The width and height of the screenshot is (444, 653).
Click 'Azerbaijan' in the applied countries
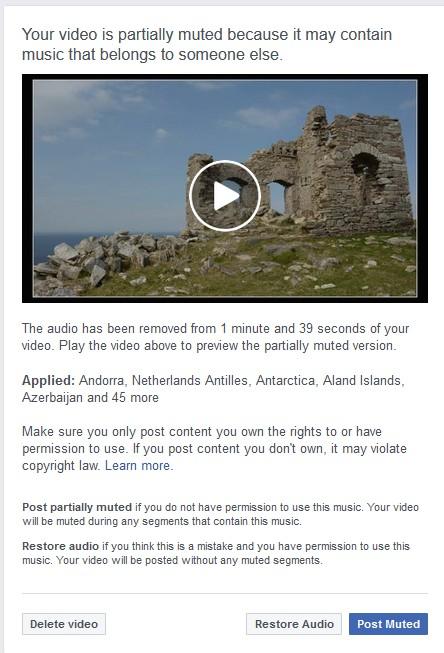[x=52, y=397]
